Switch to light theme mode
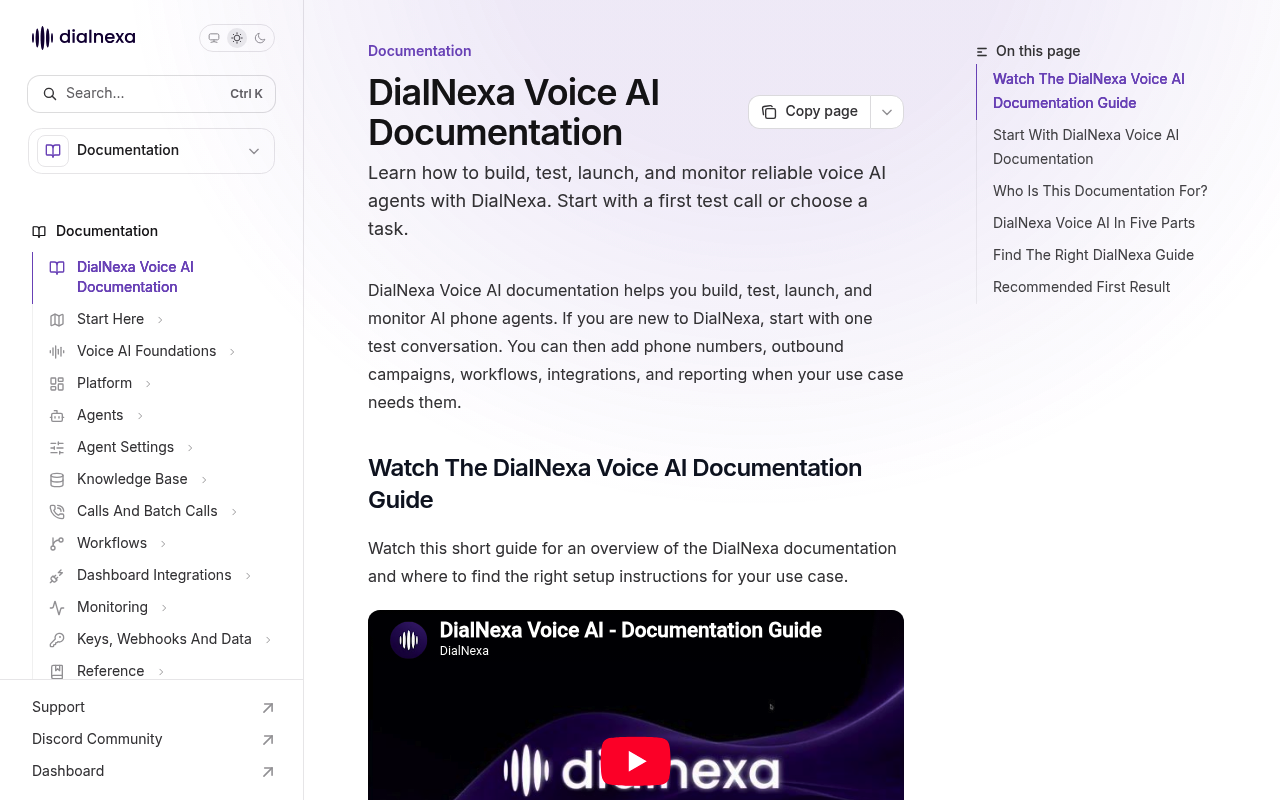Viewport: 1280px width, 800px height. pos(237,38)
